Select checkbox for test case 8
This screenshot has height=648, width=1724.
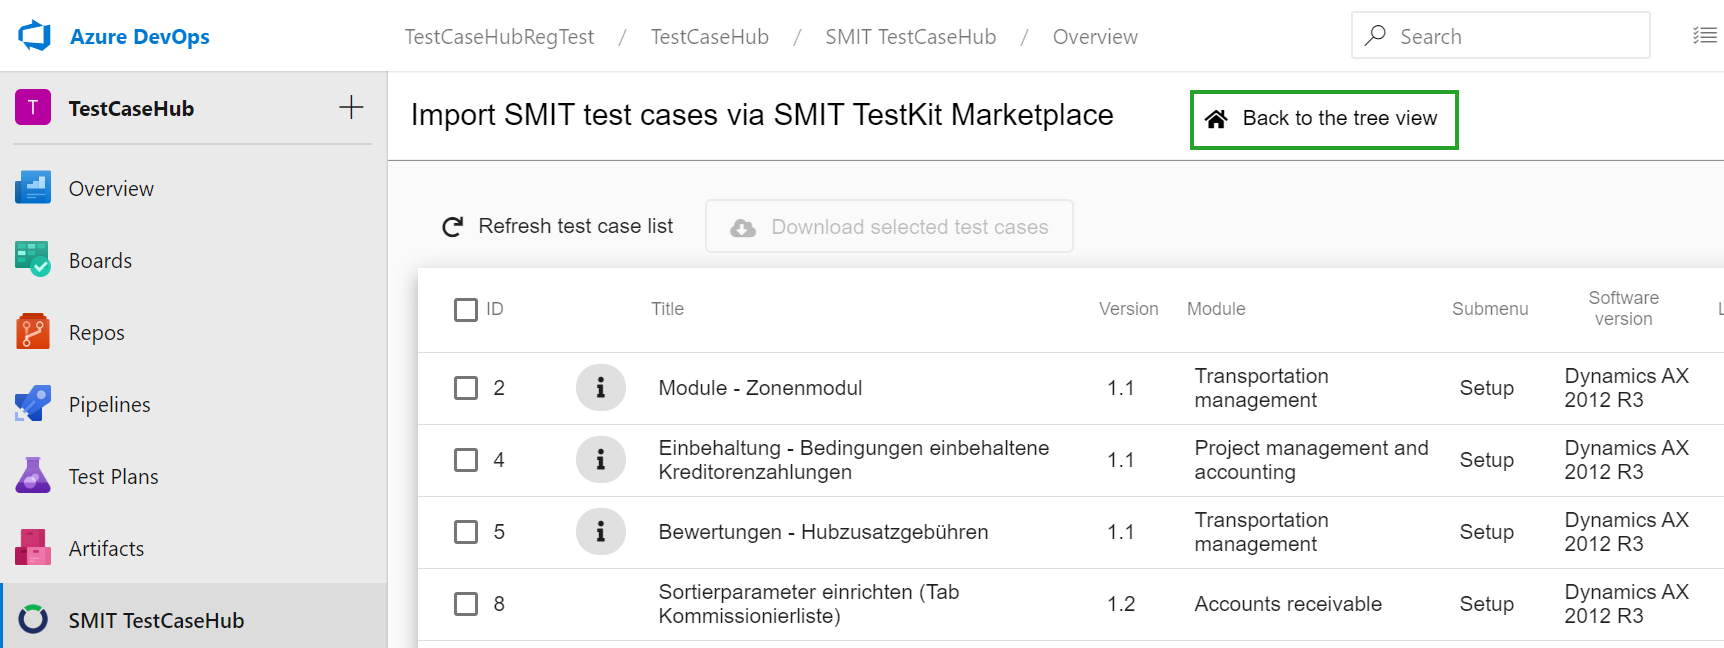click(466, 604)
